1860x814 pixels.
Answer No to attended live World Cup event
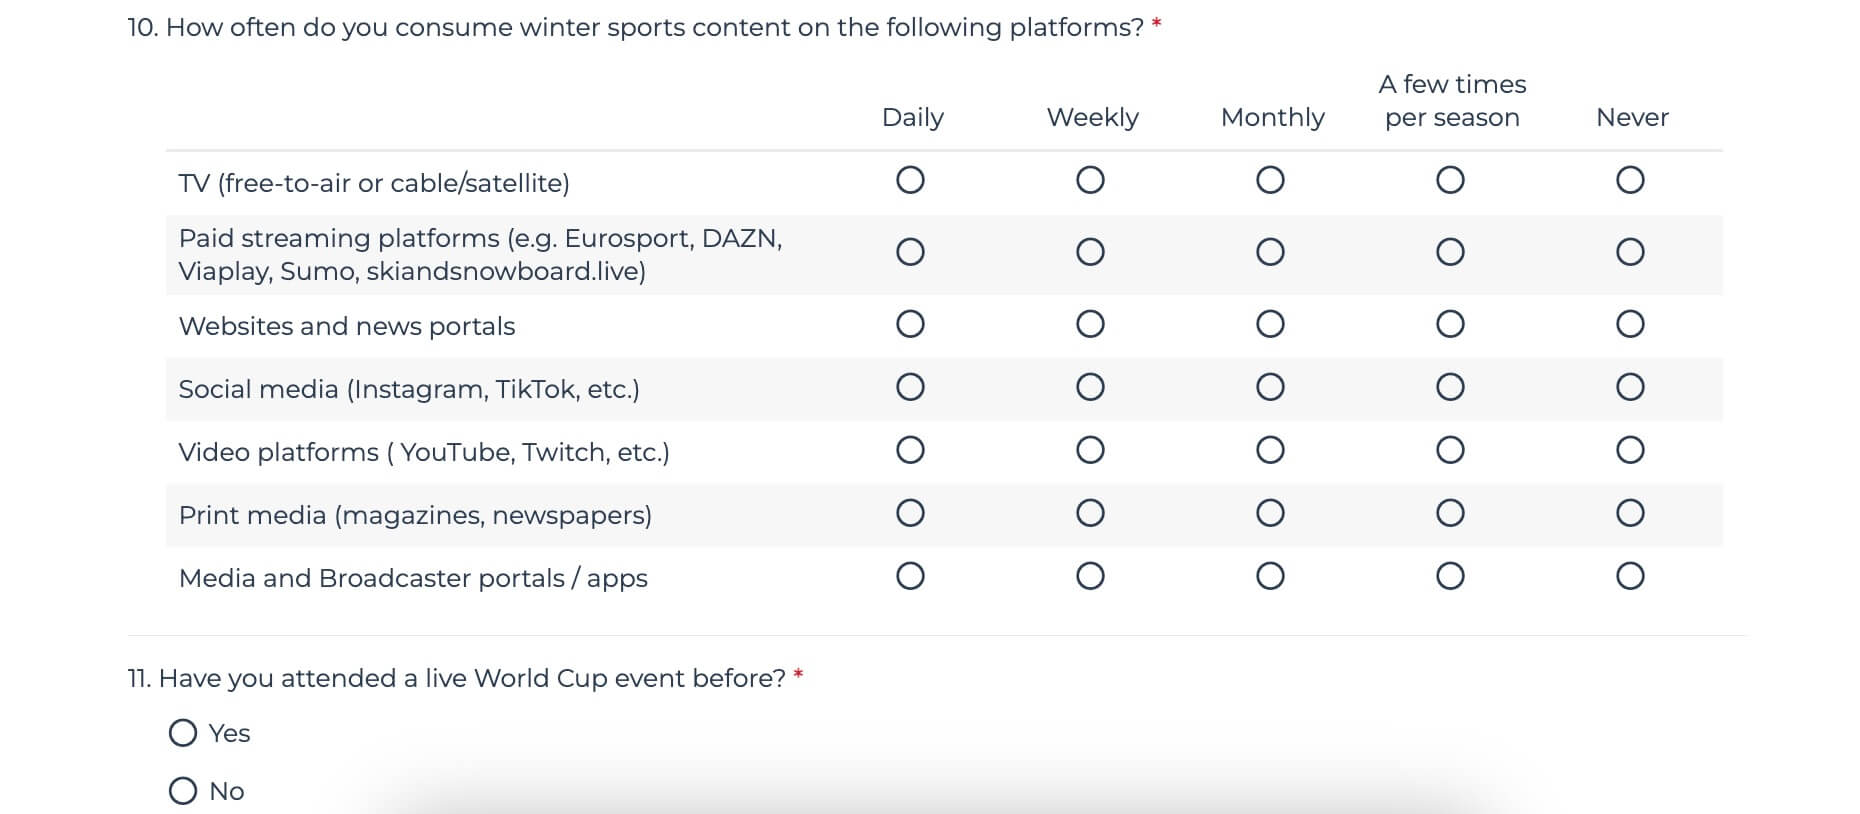[x=183, y=791]
